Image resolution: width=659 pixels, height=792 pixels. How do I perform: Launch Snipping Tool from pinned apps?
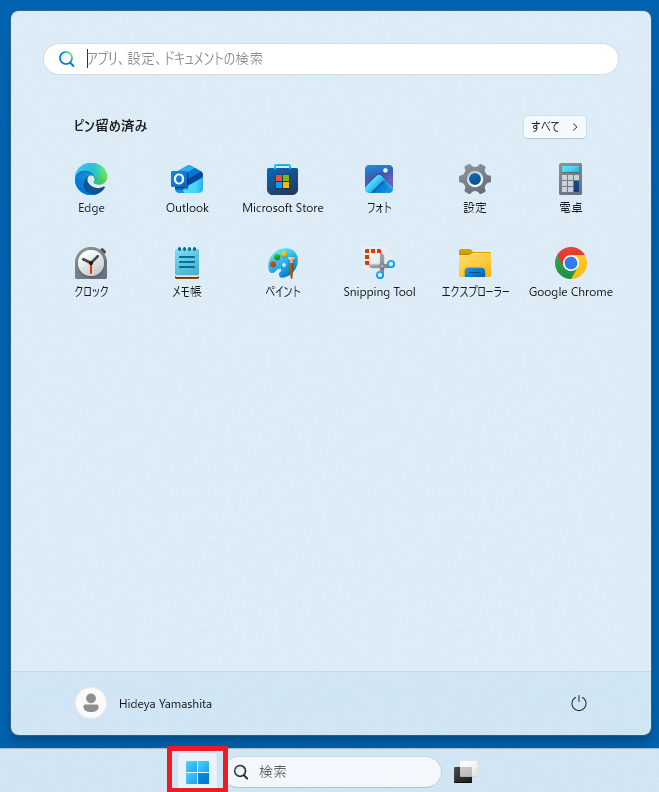click(x=379, y=272)
